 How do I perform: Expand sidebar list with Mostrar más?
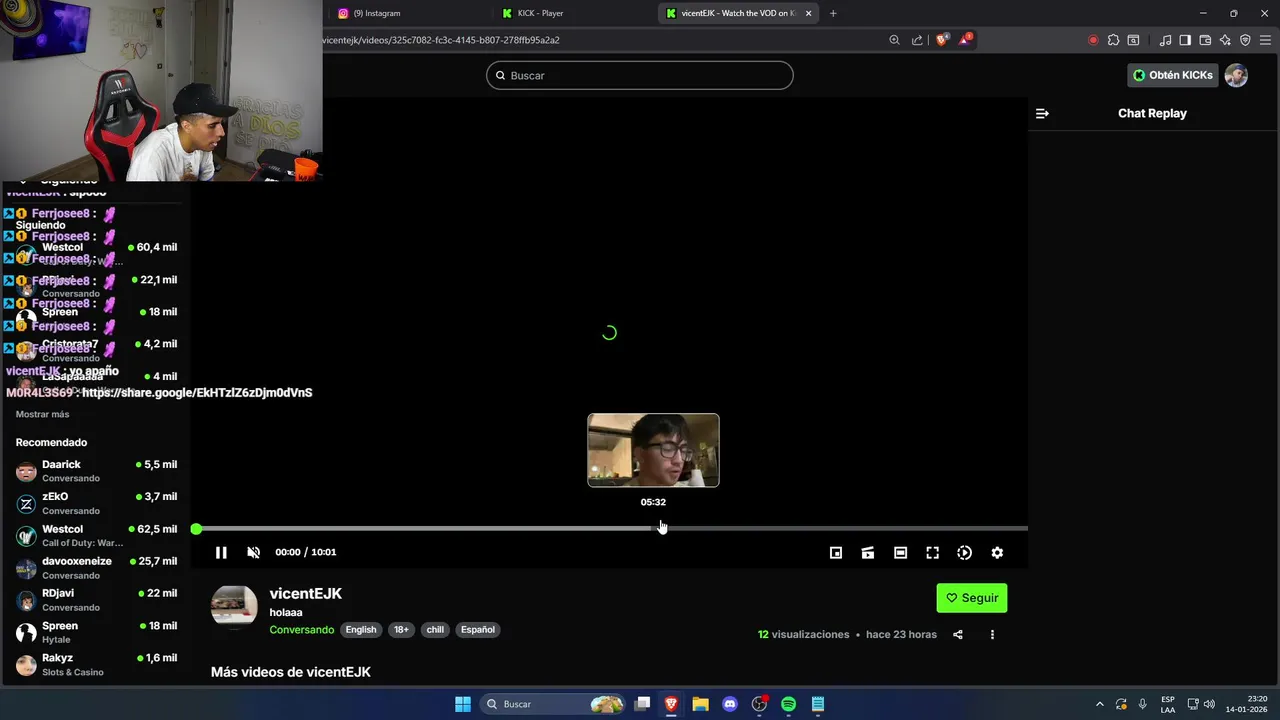tap(42, 414)
